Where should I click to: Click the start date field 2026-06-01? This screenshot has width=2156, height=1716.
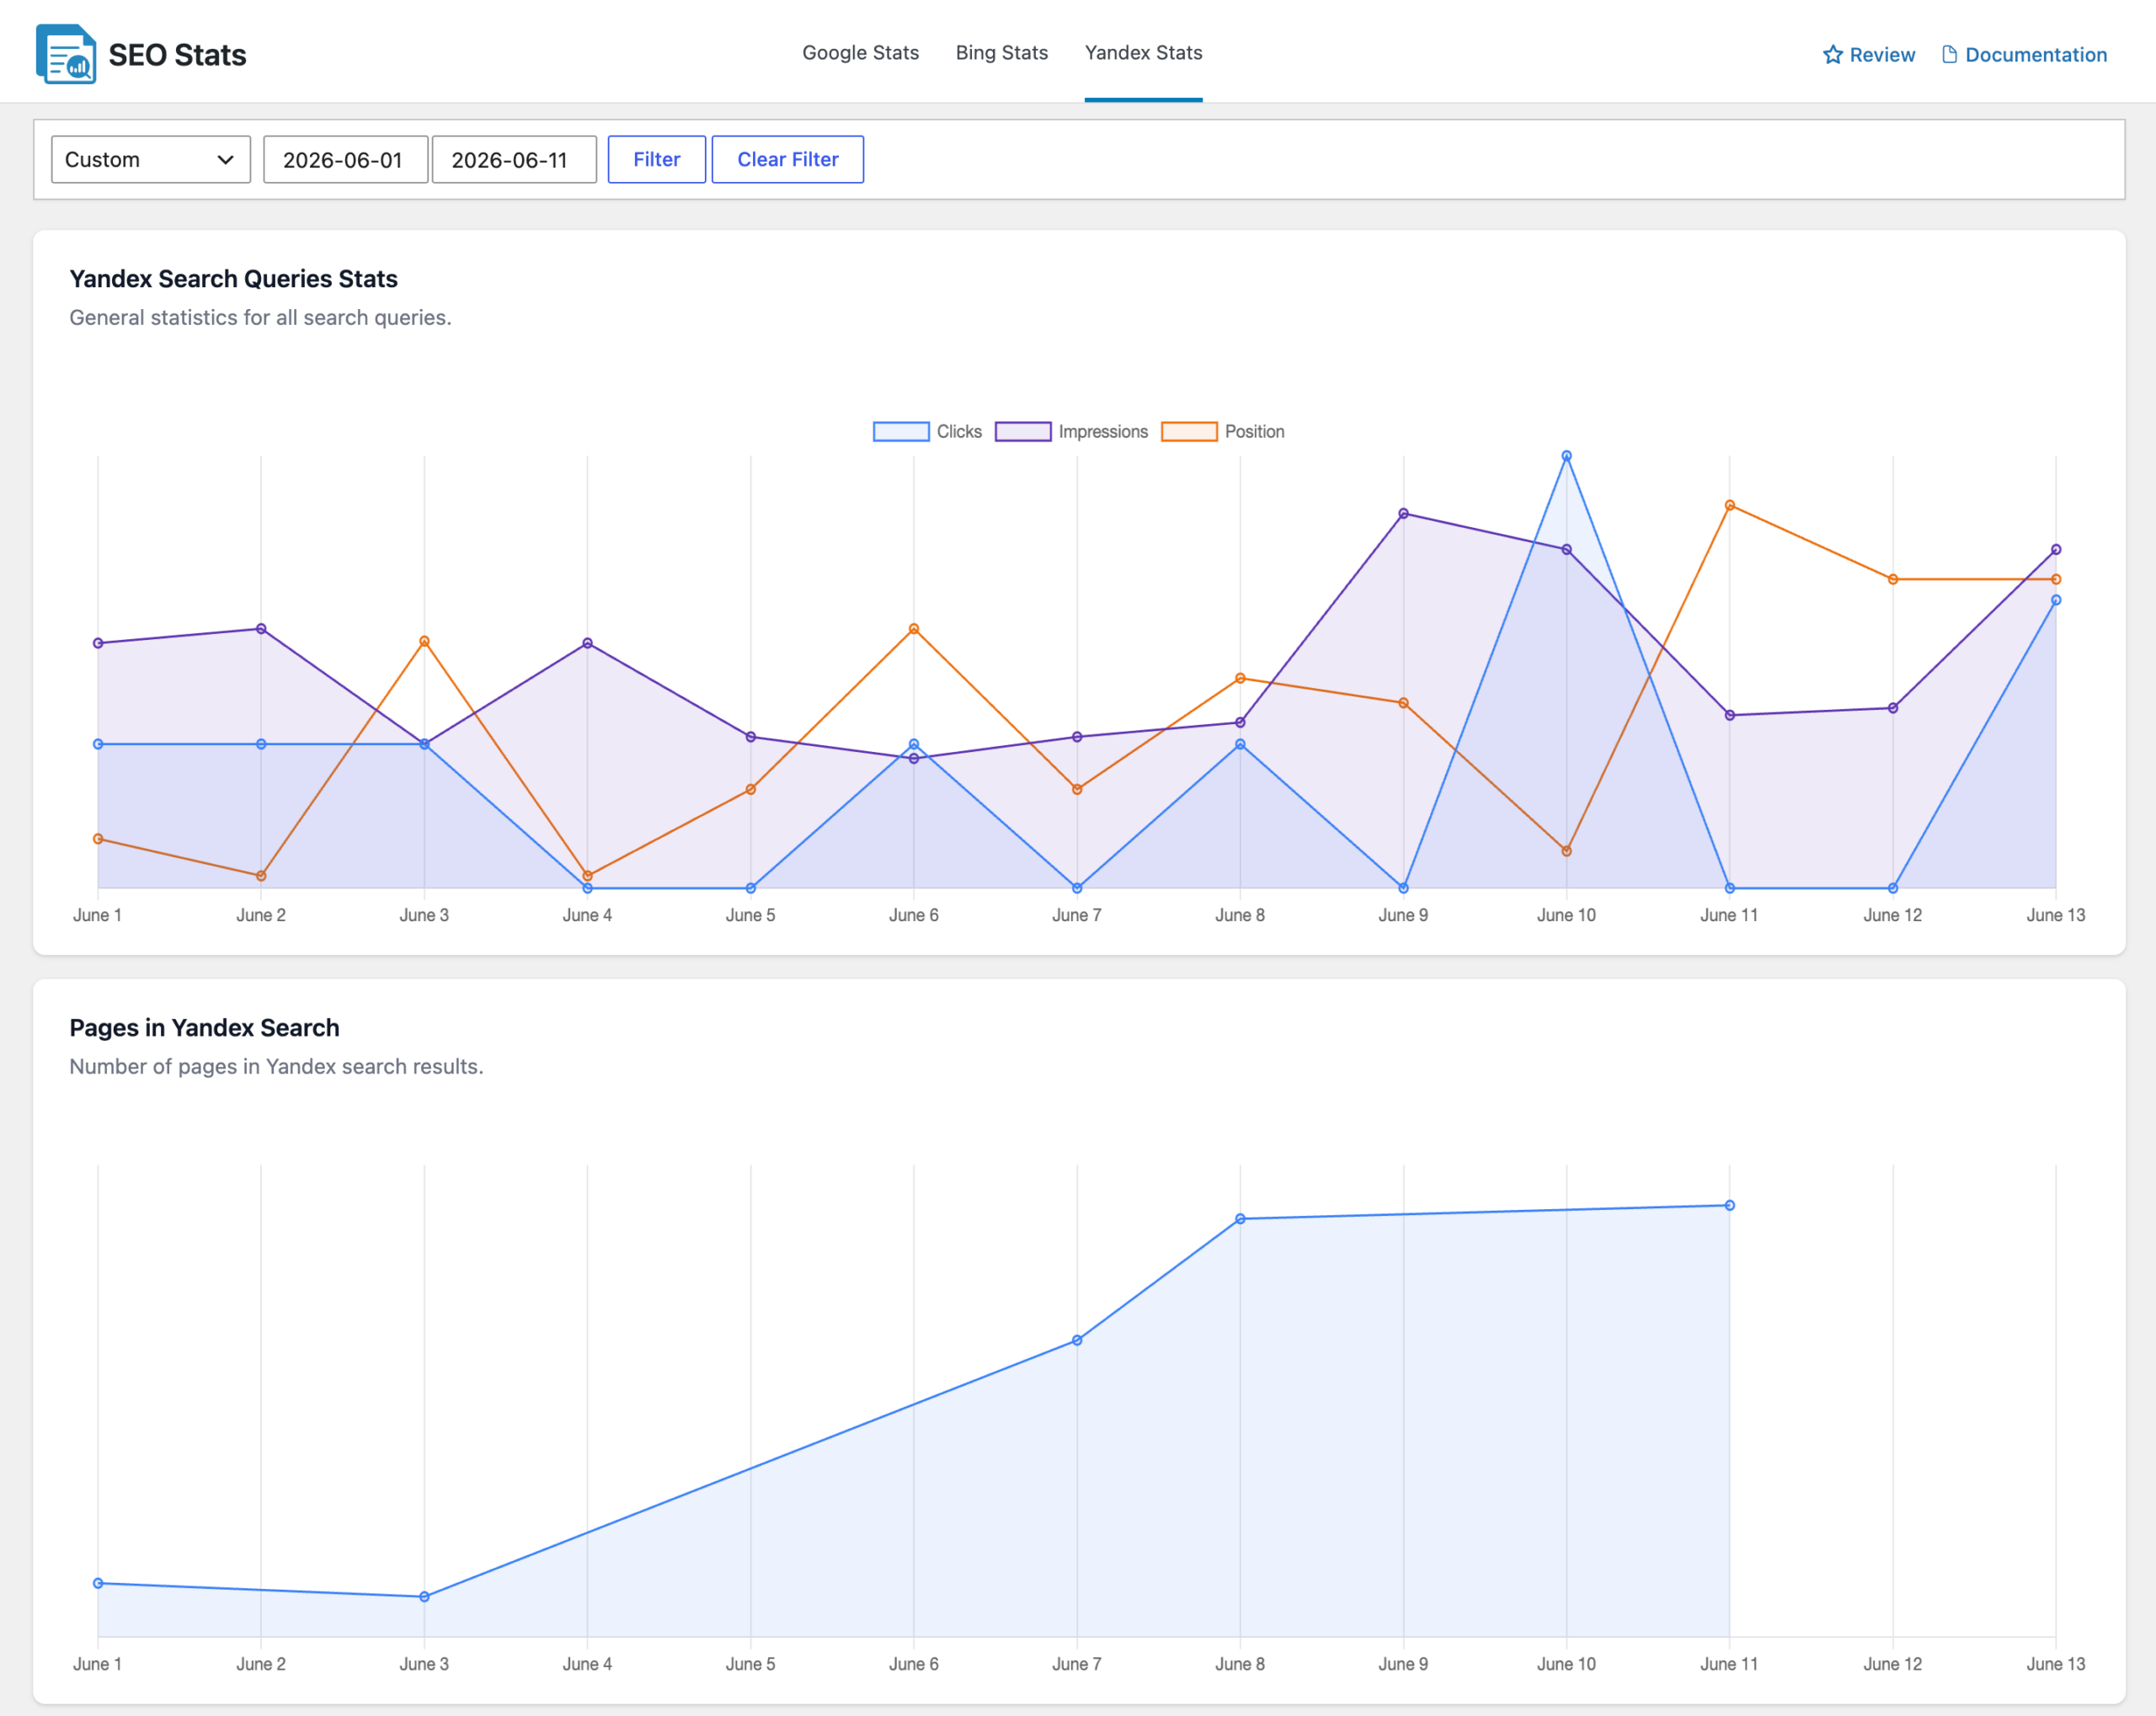point(346,159)
